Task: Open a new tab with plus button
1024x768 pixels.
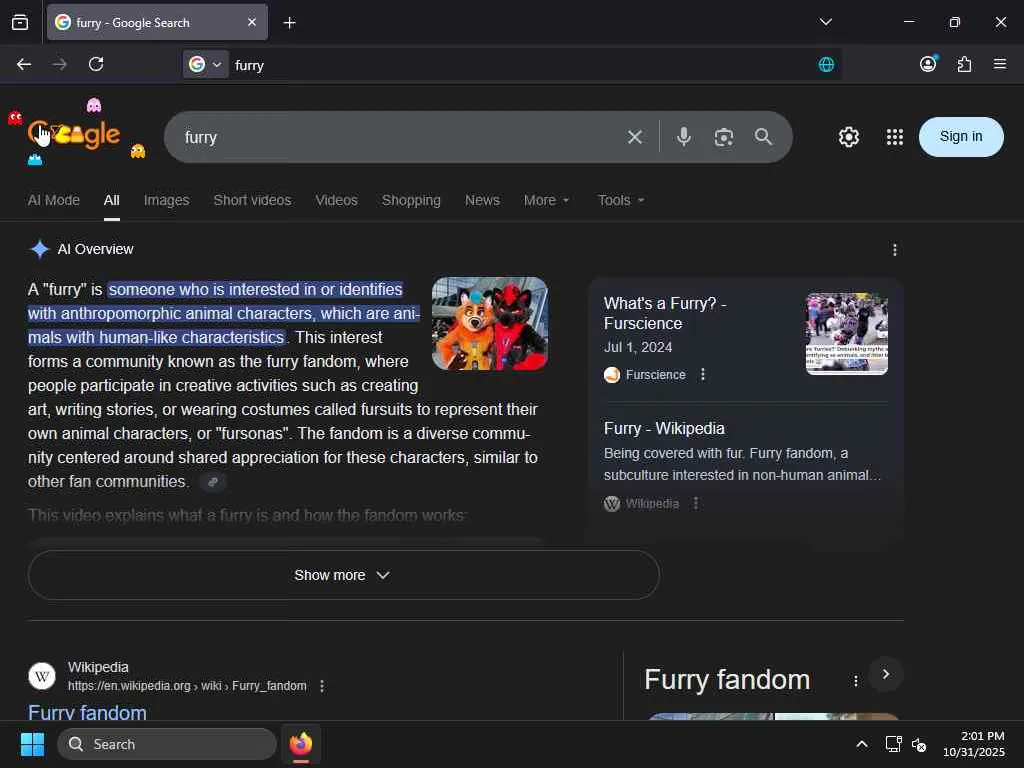Action: tap(289, 23)
